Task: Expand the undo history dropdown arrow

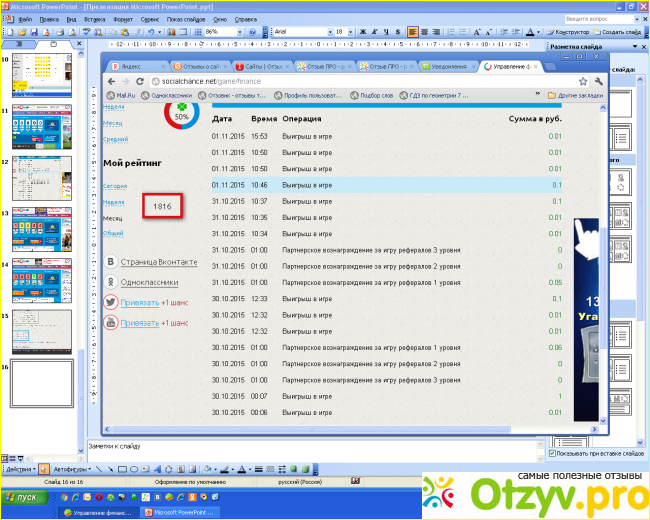Action: point(160,32)
